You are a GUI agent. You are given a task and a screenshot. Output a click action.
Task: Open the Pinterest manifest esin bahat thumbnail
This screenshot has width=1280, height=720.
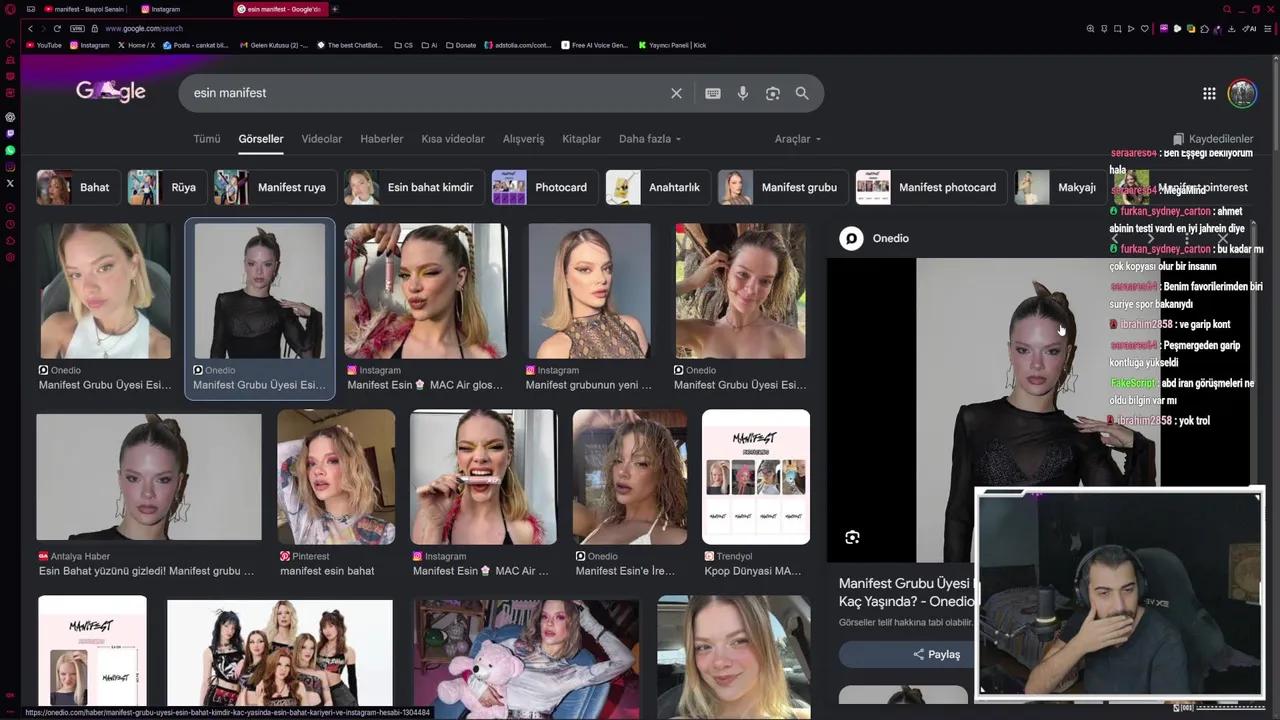(x=335, y=477)
